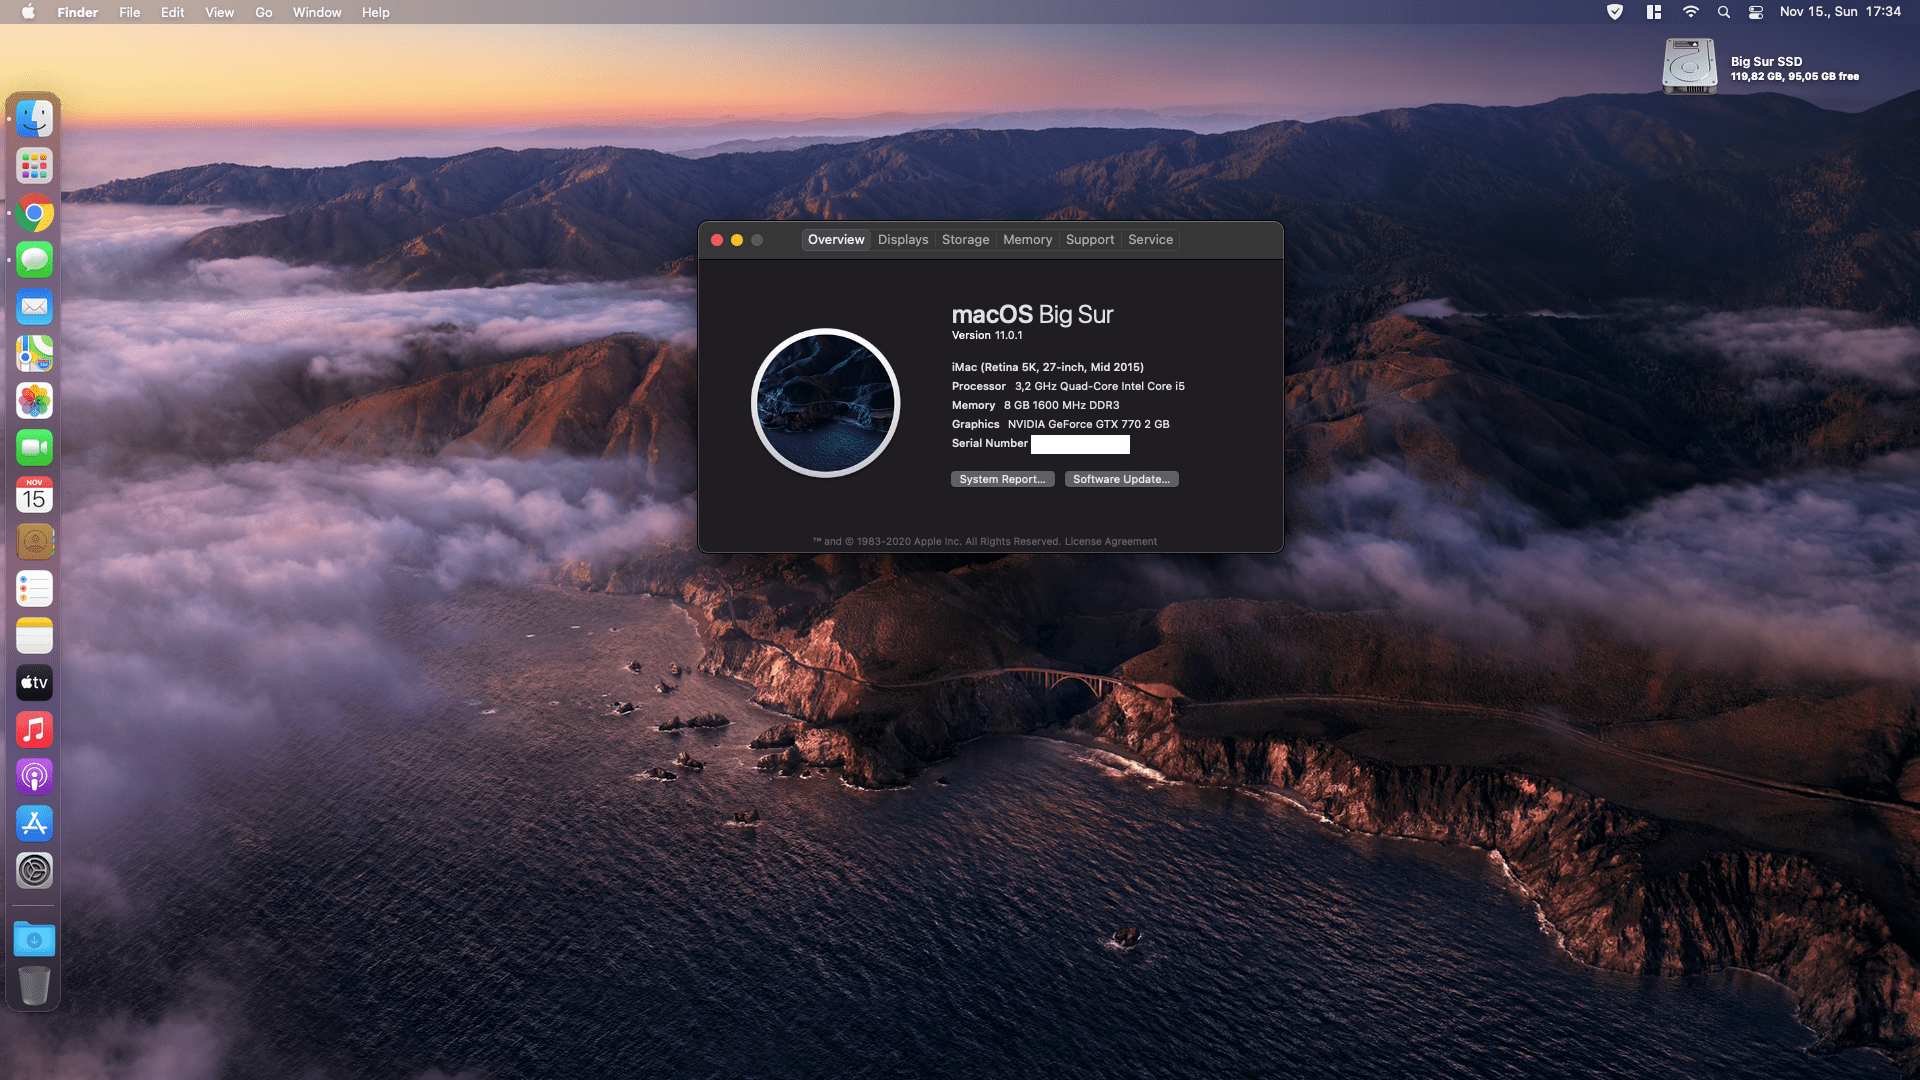Open Notes app in the Dock
The width and height of the screenshot is (1920, 1080).
(x=34, y=636)
